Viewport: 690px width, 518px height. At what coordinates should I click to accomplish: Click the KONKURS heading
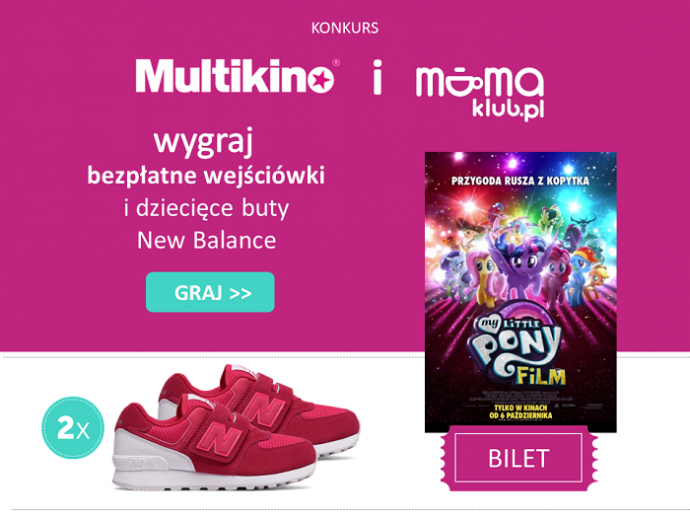(345, 28)
